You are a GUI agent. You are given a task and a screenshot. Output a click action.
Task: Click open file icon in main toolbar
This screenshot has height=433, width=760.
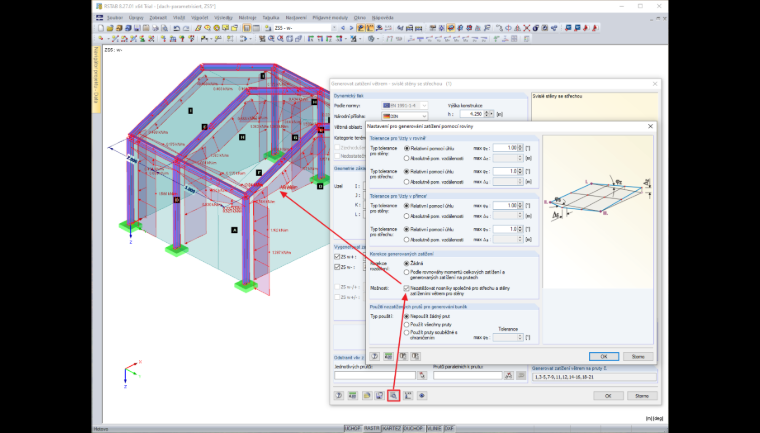110,28
